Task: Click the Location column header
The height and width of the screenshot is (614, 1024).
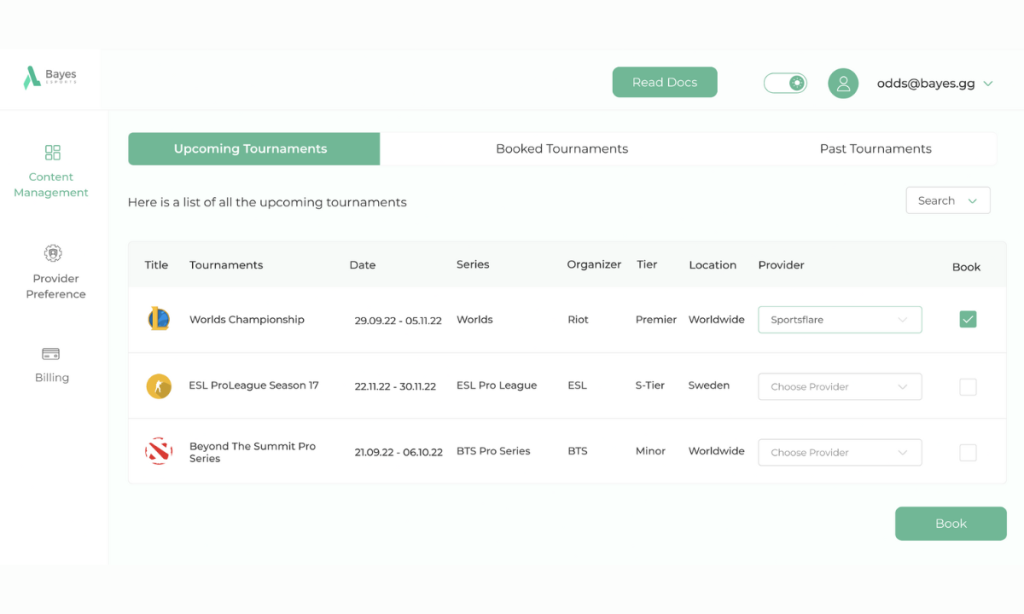Action: click(712, 265)
